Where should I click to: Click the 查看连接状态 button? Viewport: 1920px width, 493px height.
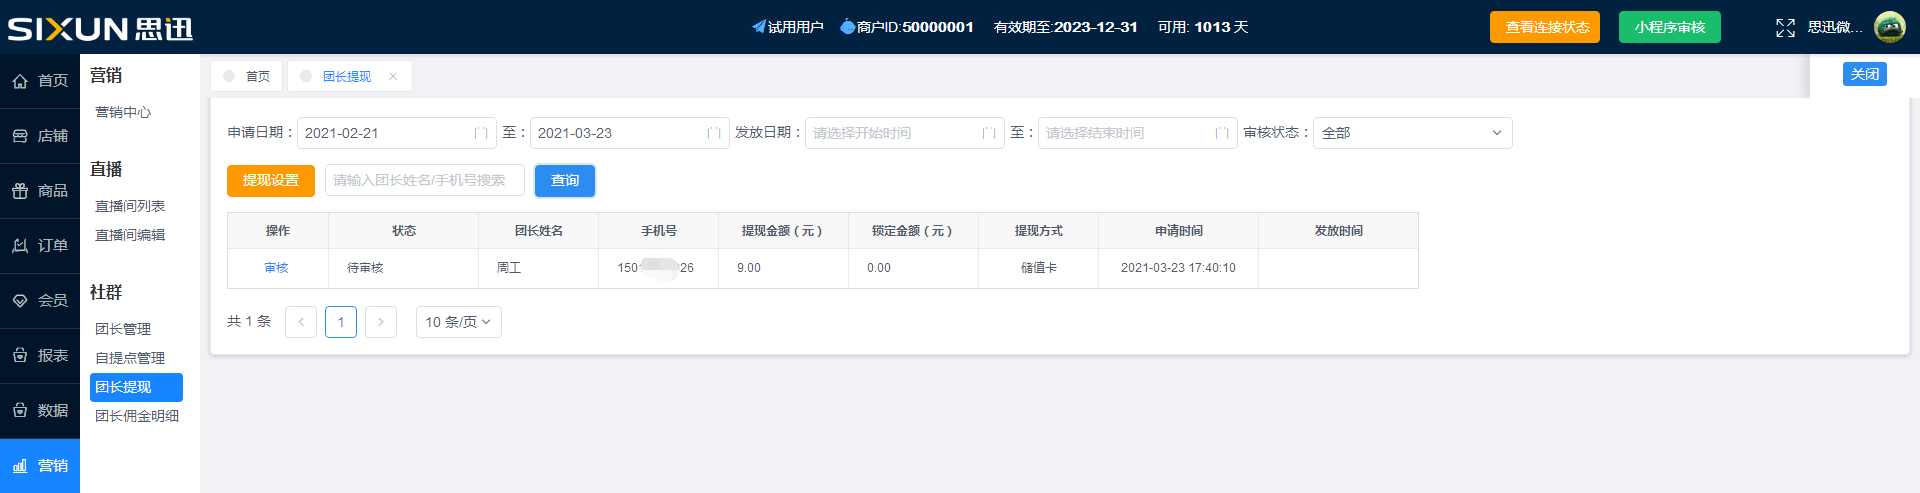click(x=1545, y=27)
